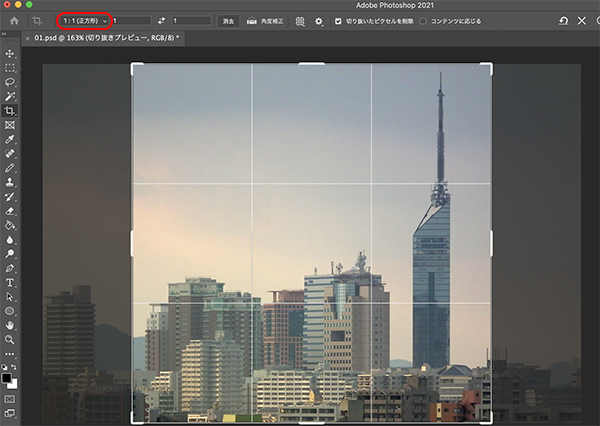
Task: Select the Move tool
Action: point(10,53)
